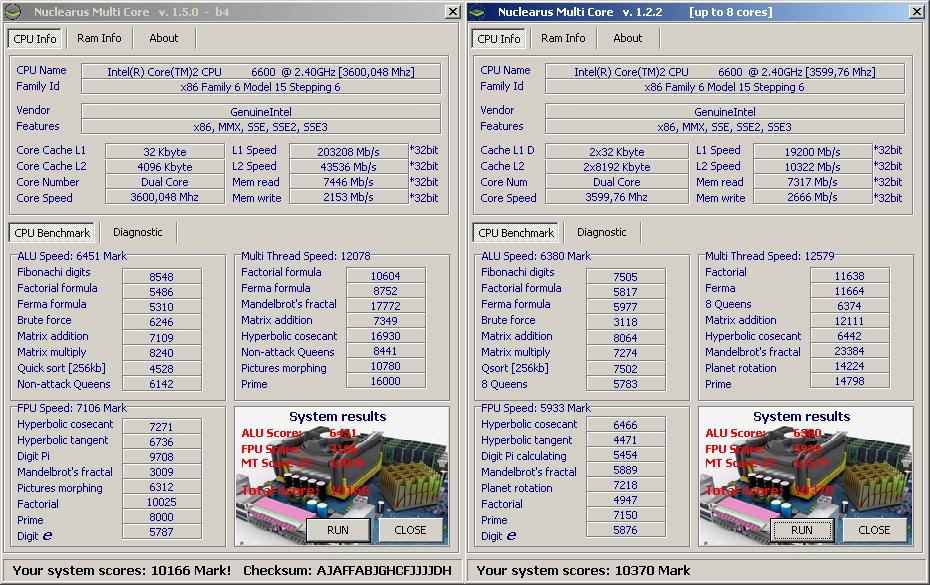Image resolution: width=930 pixels, height=585 pixels.
Task: Click 8 Queens multi-thread score "6374"
Action: [849, 306]
